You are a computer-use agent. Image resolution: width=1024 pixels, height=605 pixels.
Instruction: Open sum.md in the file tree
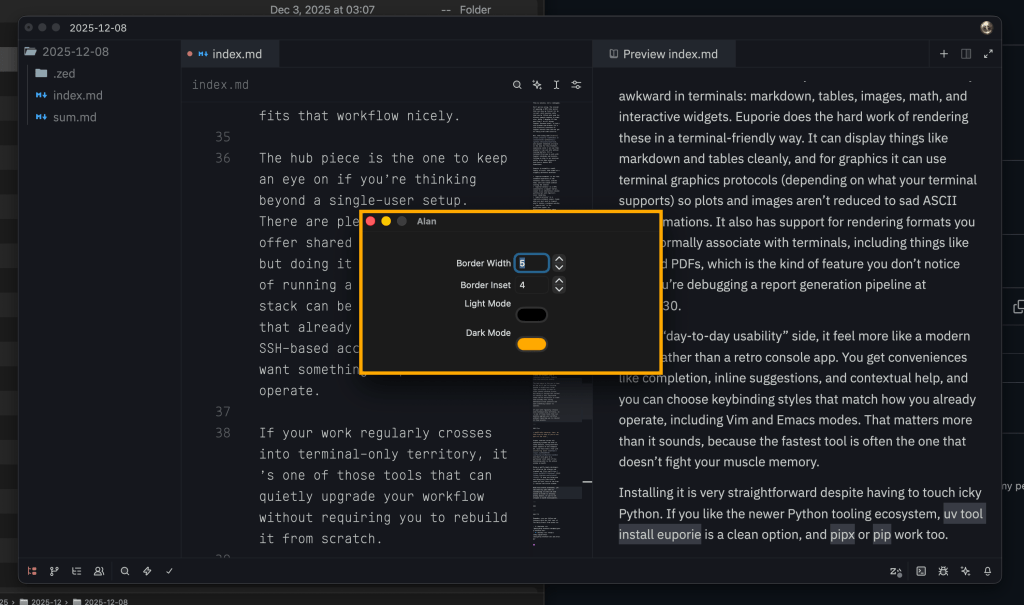click(x=74, y=117)
